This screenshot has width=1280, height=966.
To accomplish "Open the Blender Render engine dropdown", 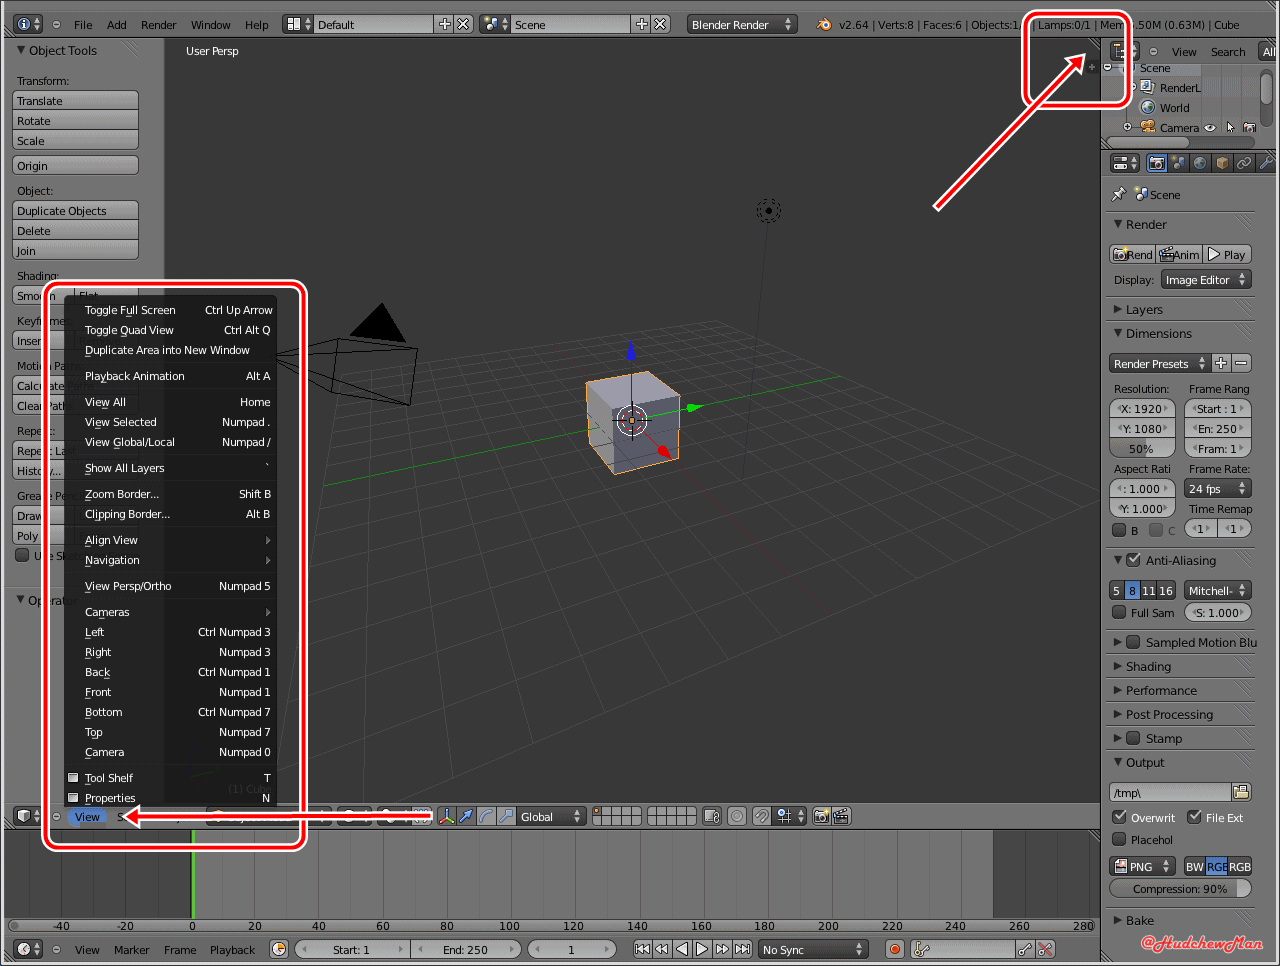I will (742, 22).
